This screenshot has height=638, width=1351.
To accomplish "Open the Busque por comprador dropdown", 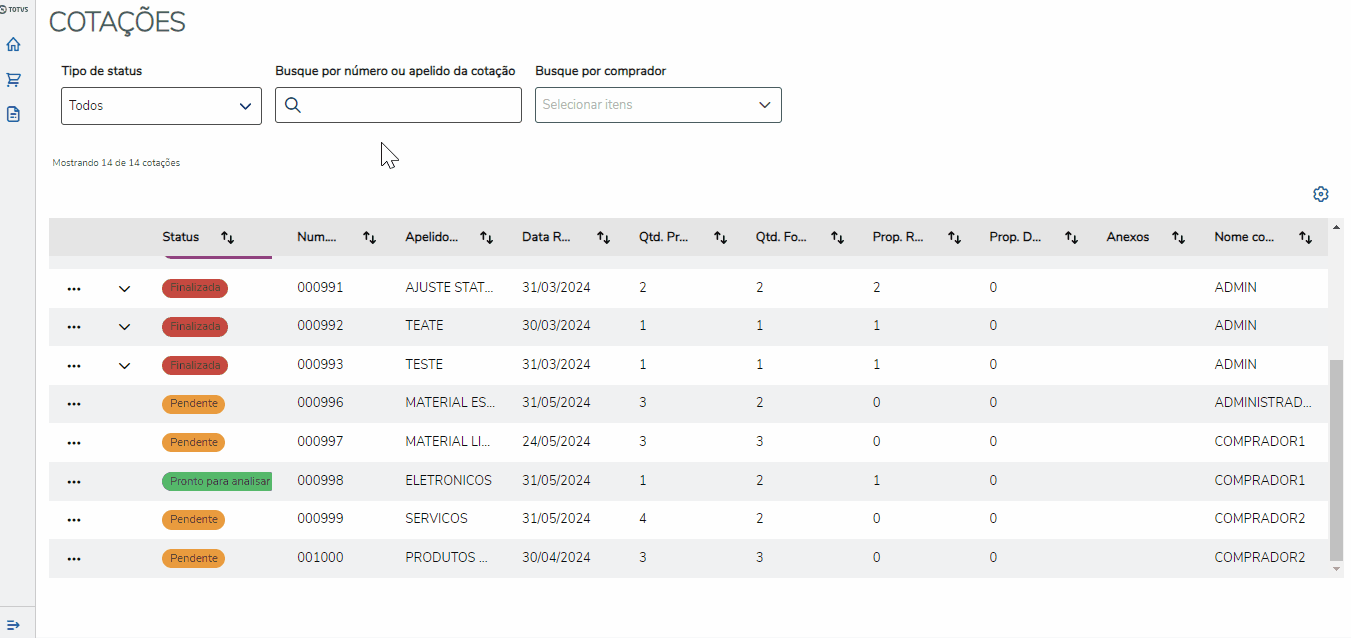I will (658, 105).
